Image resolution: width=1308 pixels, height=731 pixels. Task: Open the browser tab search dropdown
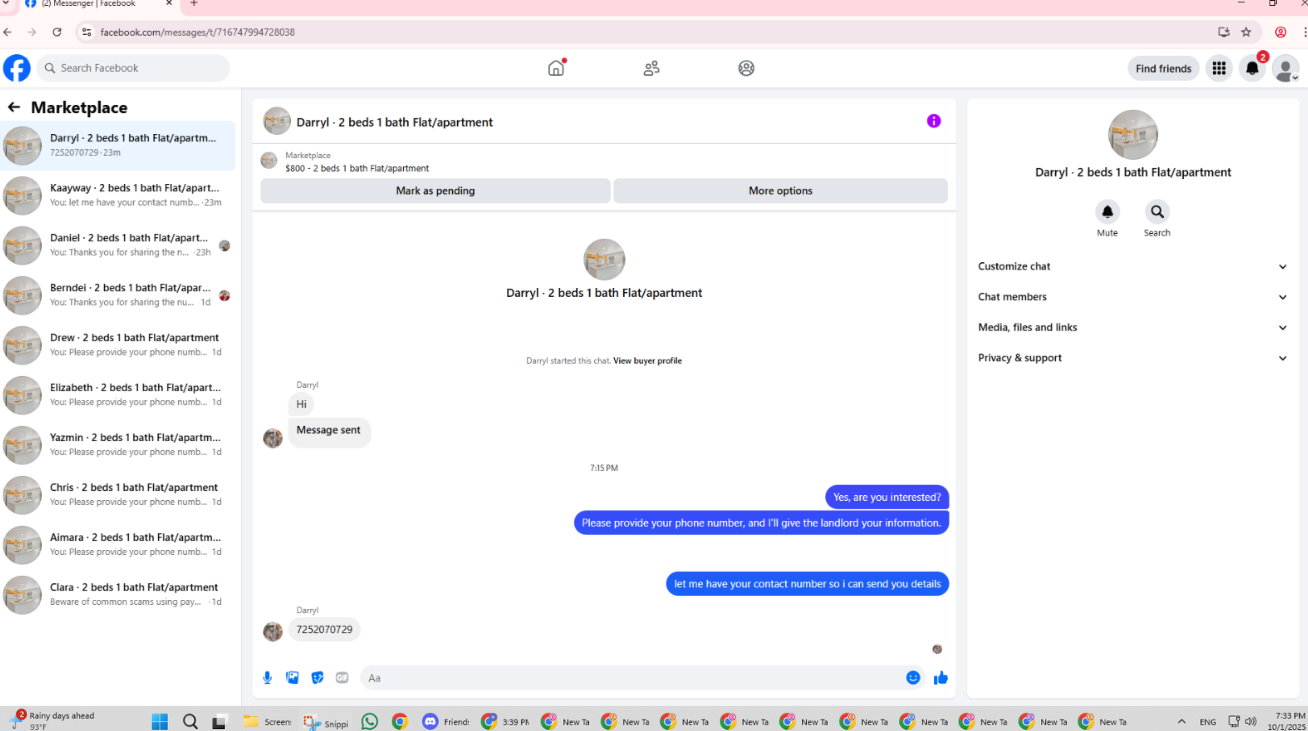pos(7,4)
